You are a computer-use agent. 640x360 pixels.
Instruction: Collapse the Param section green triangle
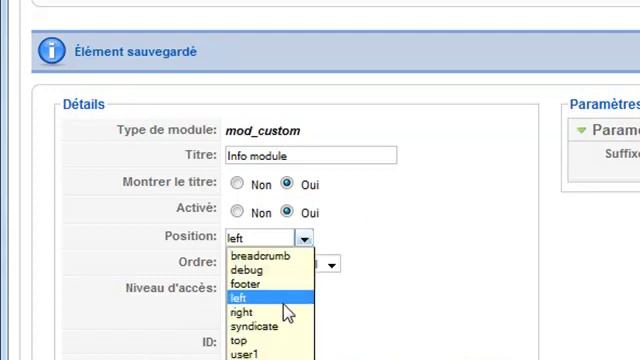point(581,131)
